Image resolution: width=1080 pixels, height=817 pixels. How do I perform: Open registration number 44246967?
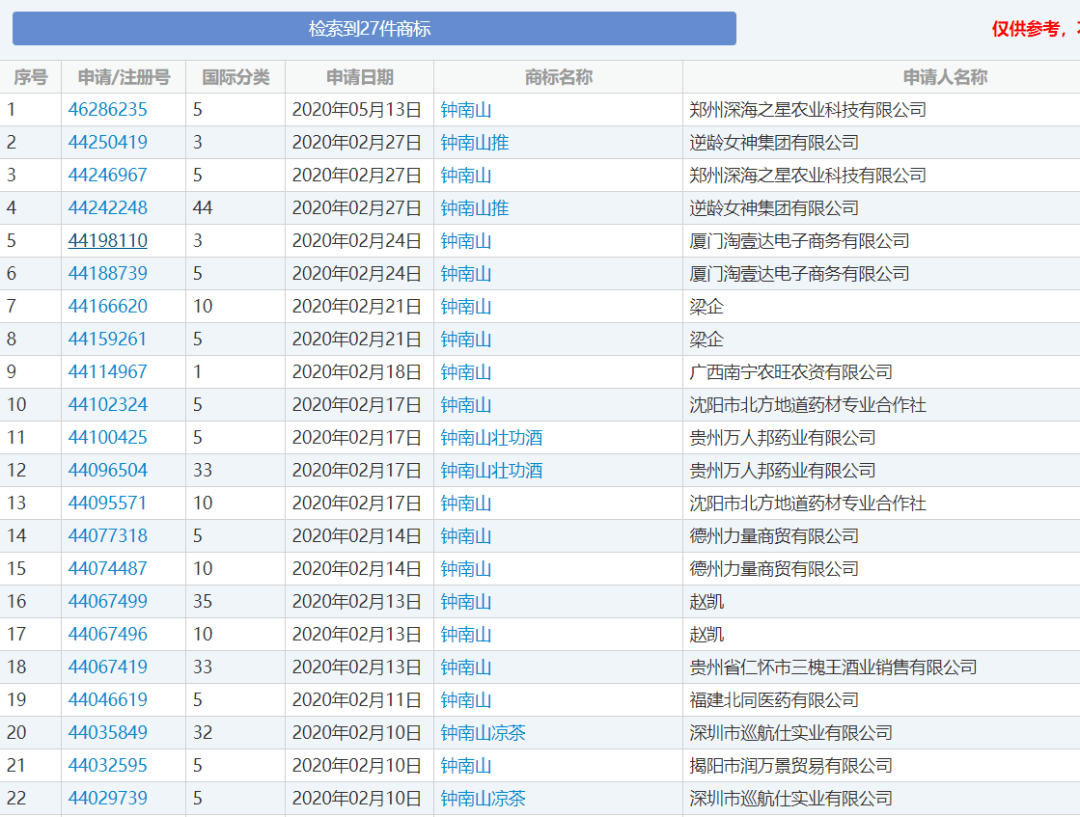coord(107,175)
